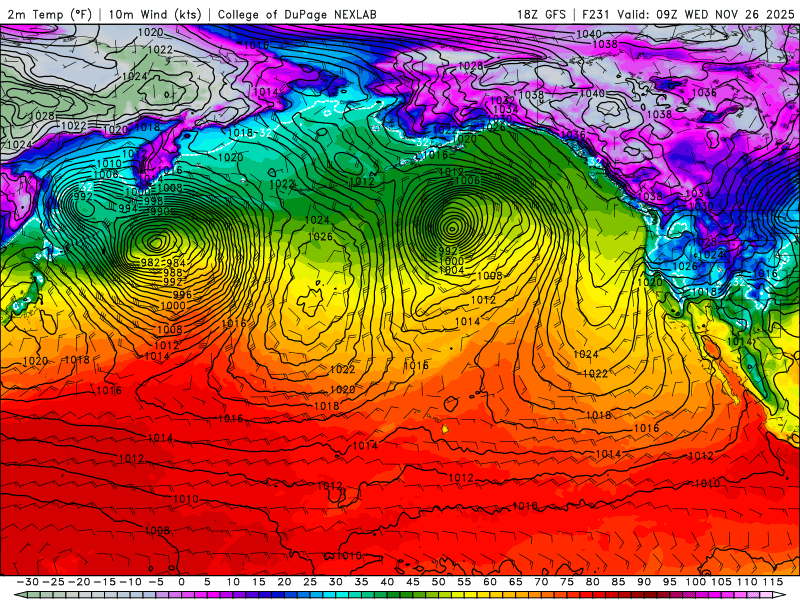800x600 pixels.
Task: Click the "100" value on the color scale
Action: 695,582
